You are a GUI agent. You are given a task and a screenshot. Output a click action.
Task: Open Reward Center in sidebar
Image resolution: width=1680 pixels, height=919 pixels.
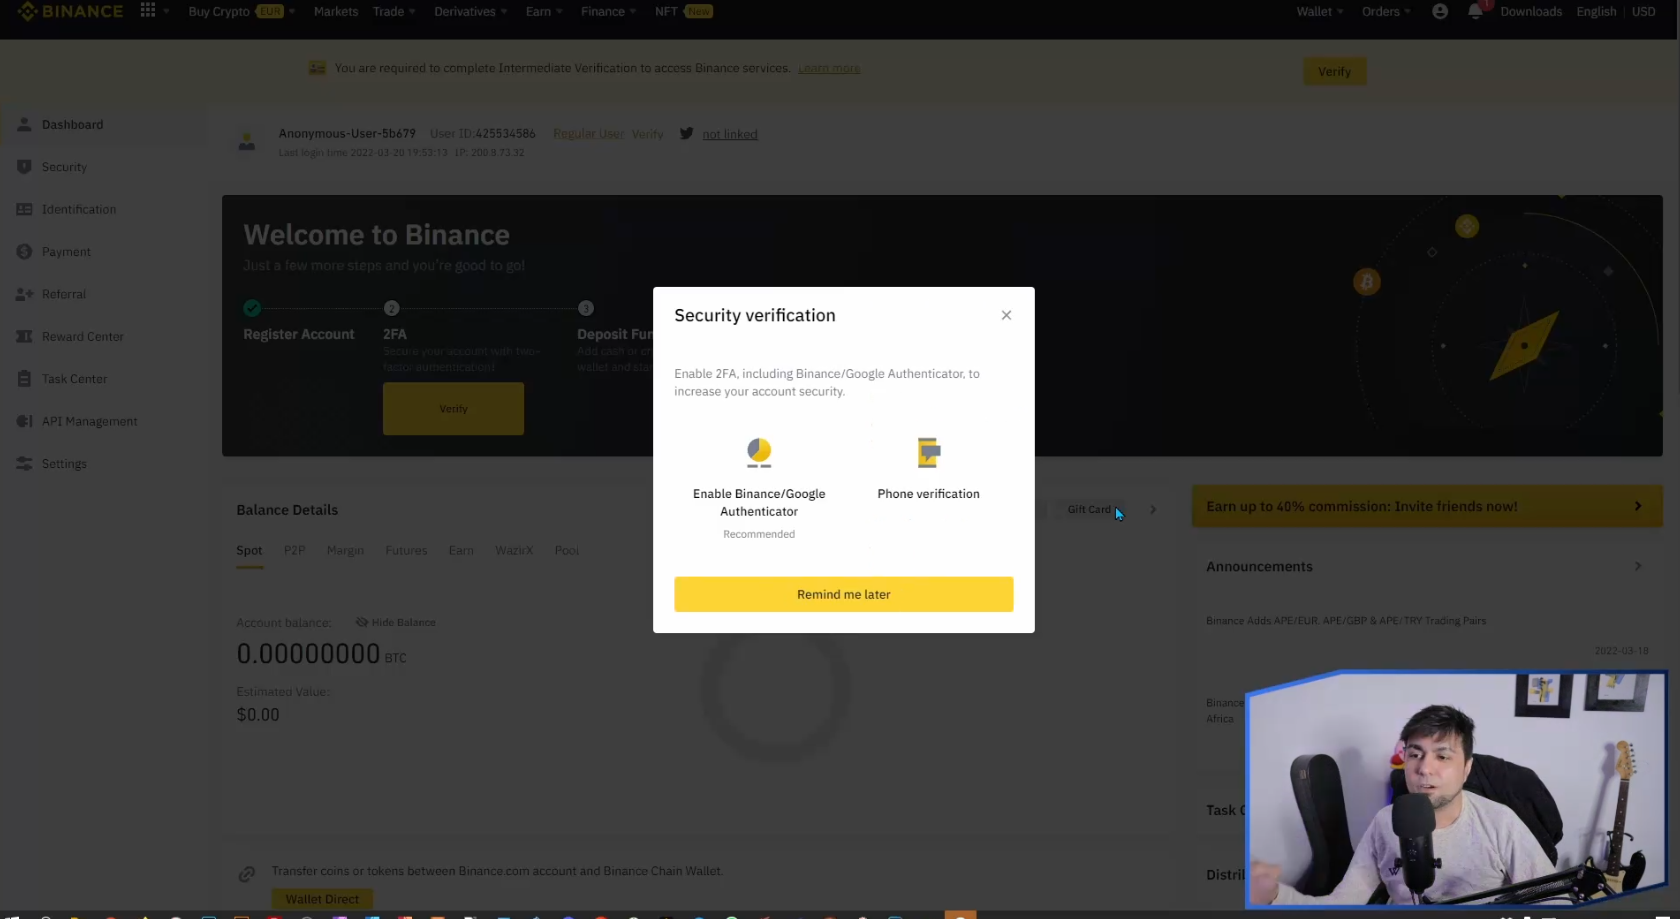tap(82, 337)
